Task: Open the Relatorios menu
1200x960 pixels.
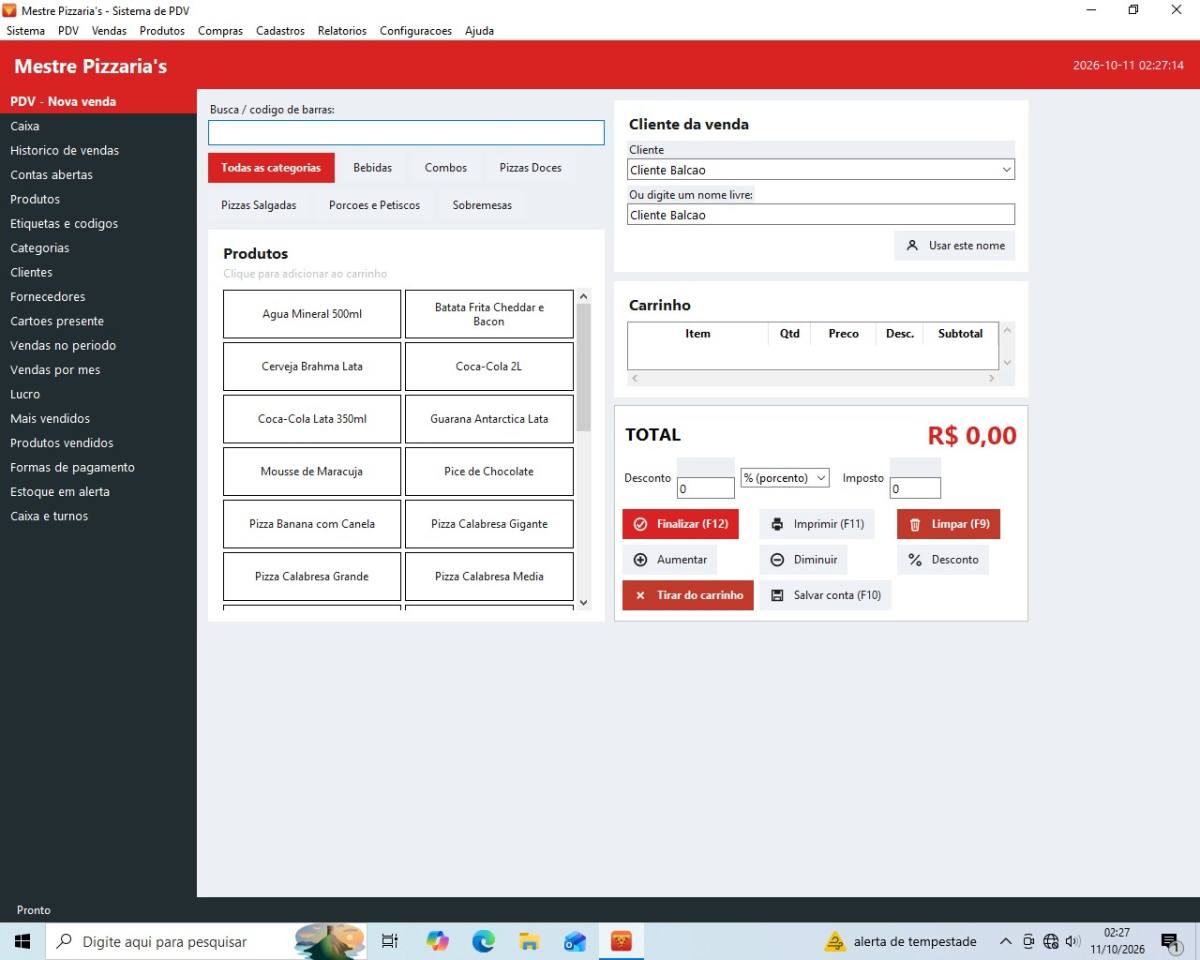Action: (x=342, y=31)
